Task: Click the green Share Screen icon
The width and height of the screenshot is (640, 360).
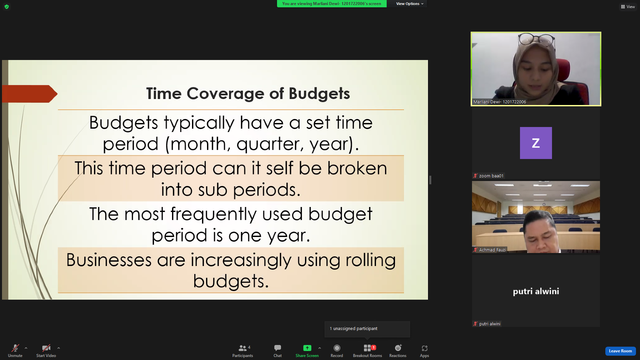Action: (x=307, y=348)
